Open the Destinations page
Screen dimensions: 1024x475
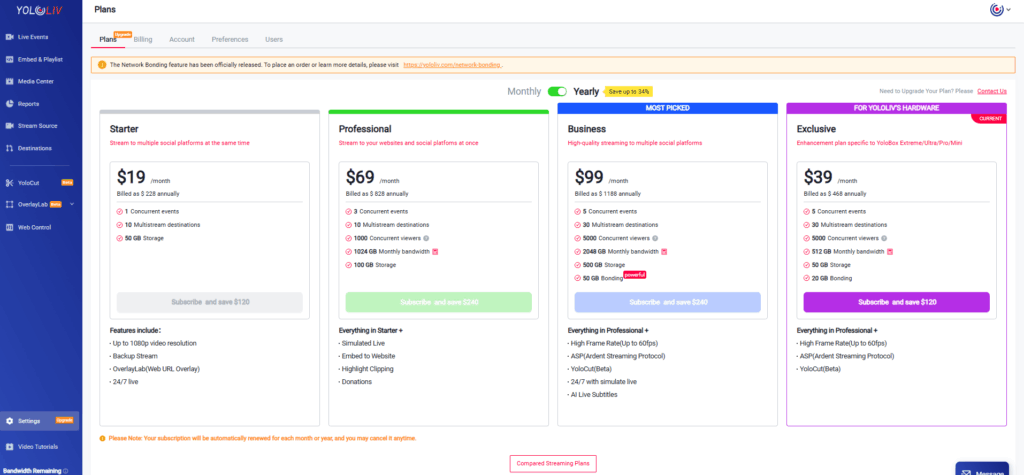point(35,148)
